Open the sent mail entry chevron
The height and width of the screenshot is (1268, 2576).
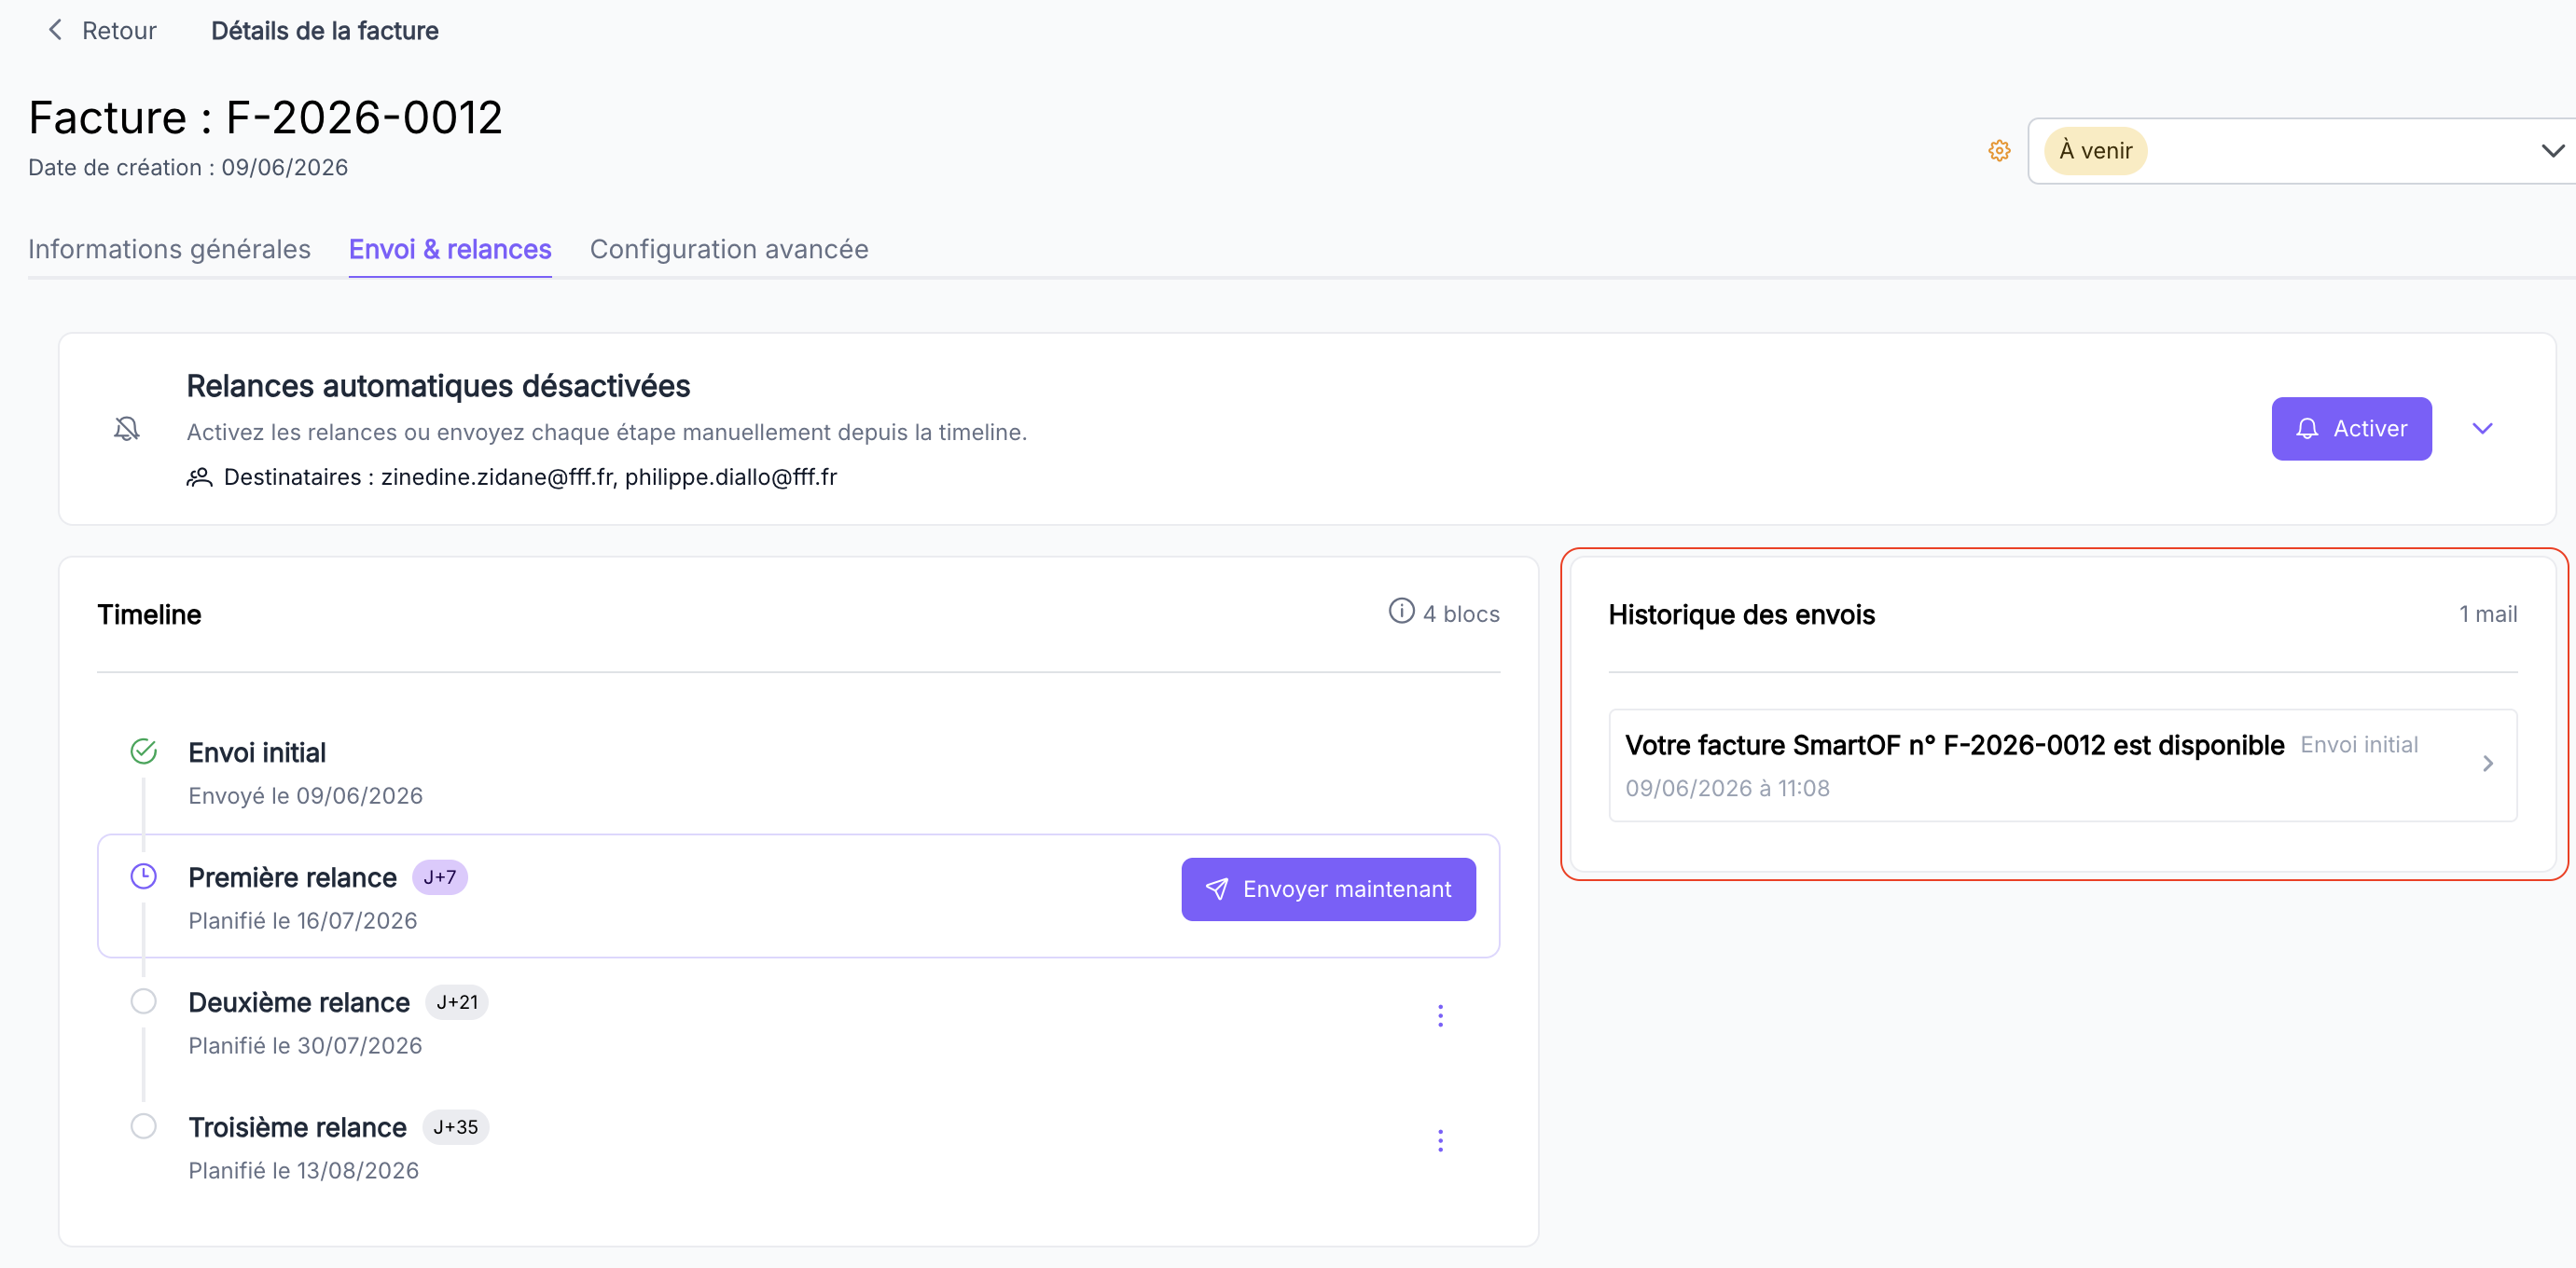click(2488, 764)
